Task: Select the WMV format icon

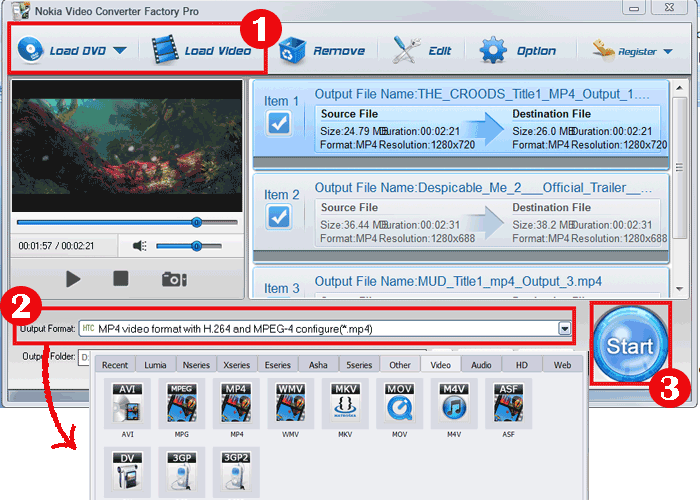Action: point(291,404)
